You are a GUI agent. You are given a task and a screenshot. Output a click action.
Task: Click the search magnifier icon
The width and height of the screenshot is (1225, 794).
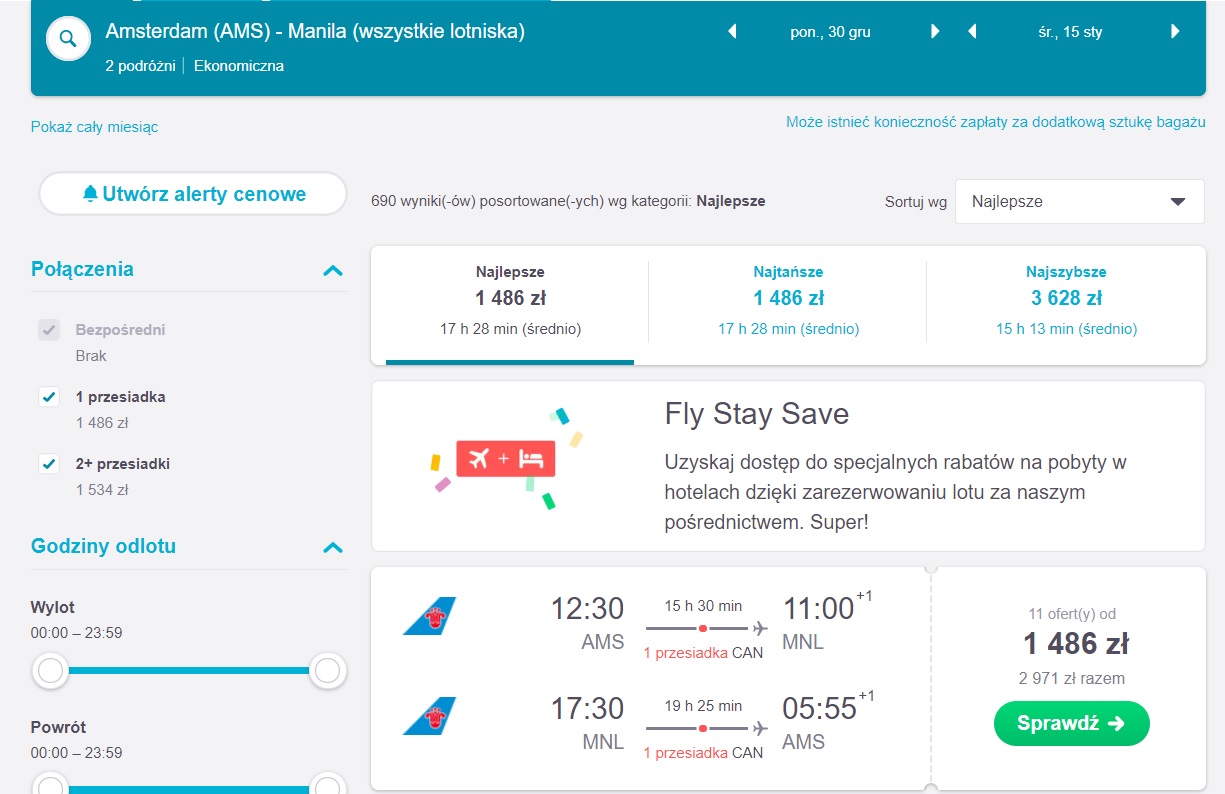click(x=68, y=39)
